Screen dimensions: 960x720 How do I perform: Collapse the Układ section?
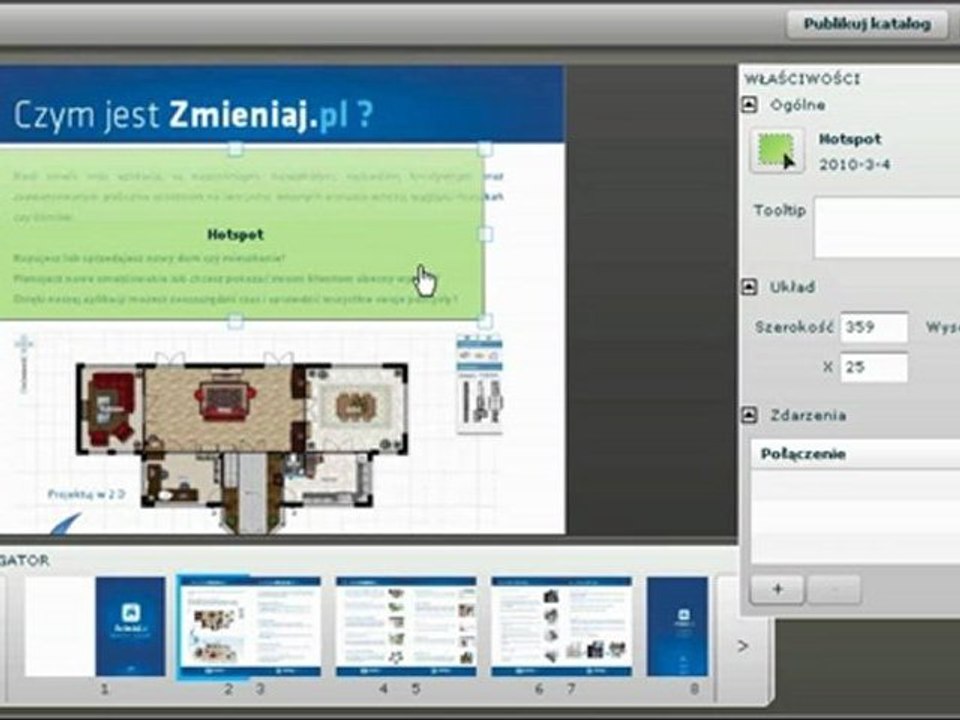pos(749,287)
